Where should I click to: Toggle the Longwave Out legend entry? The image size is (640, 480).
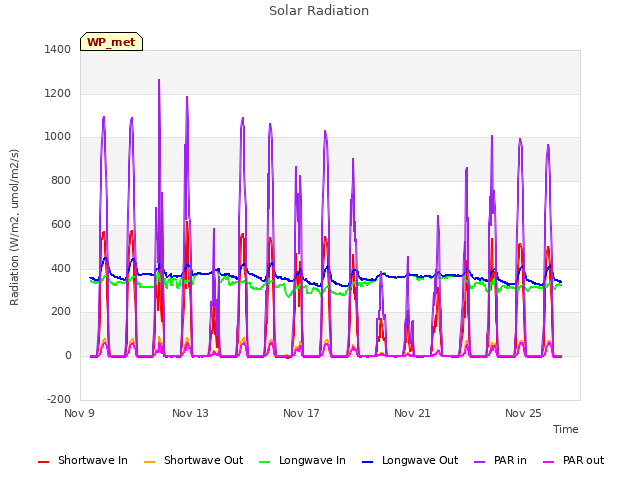(410, 460)
